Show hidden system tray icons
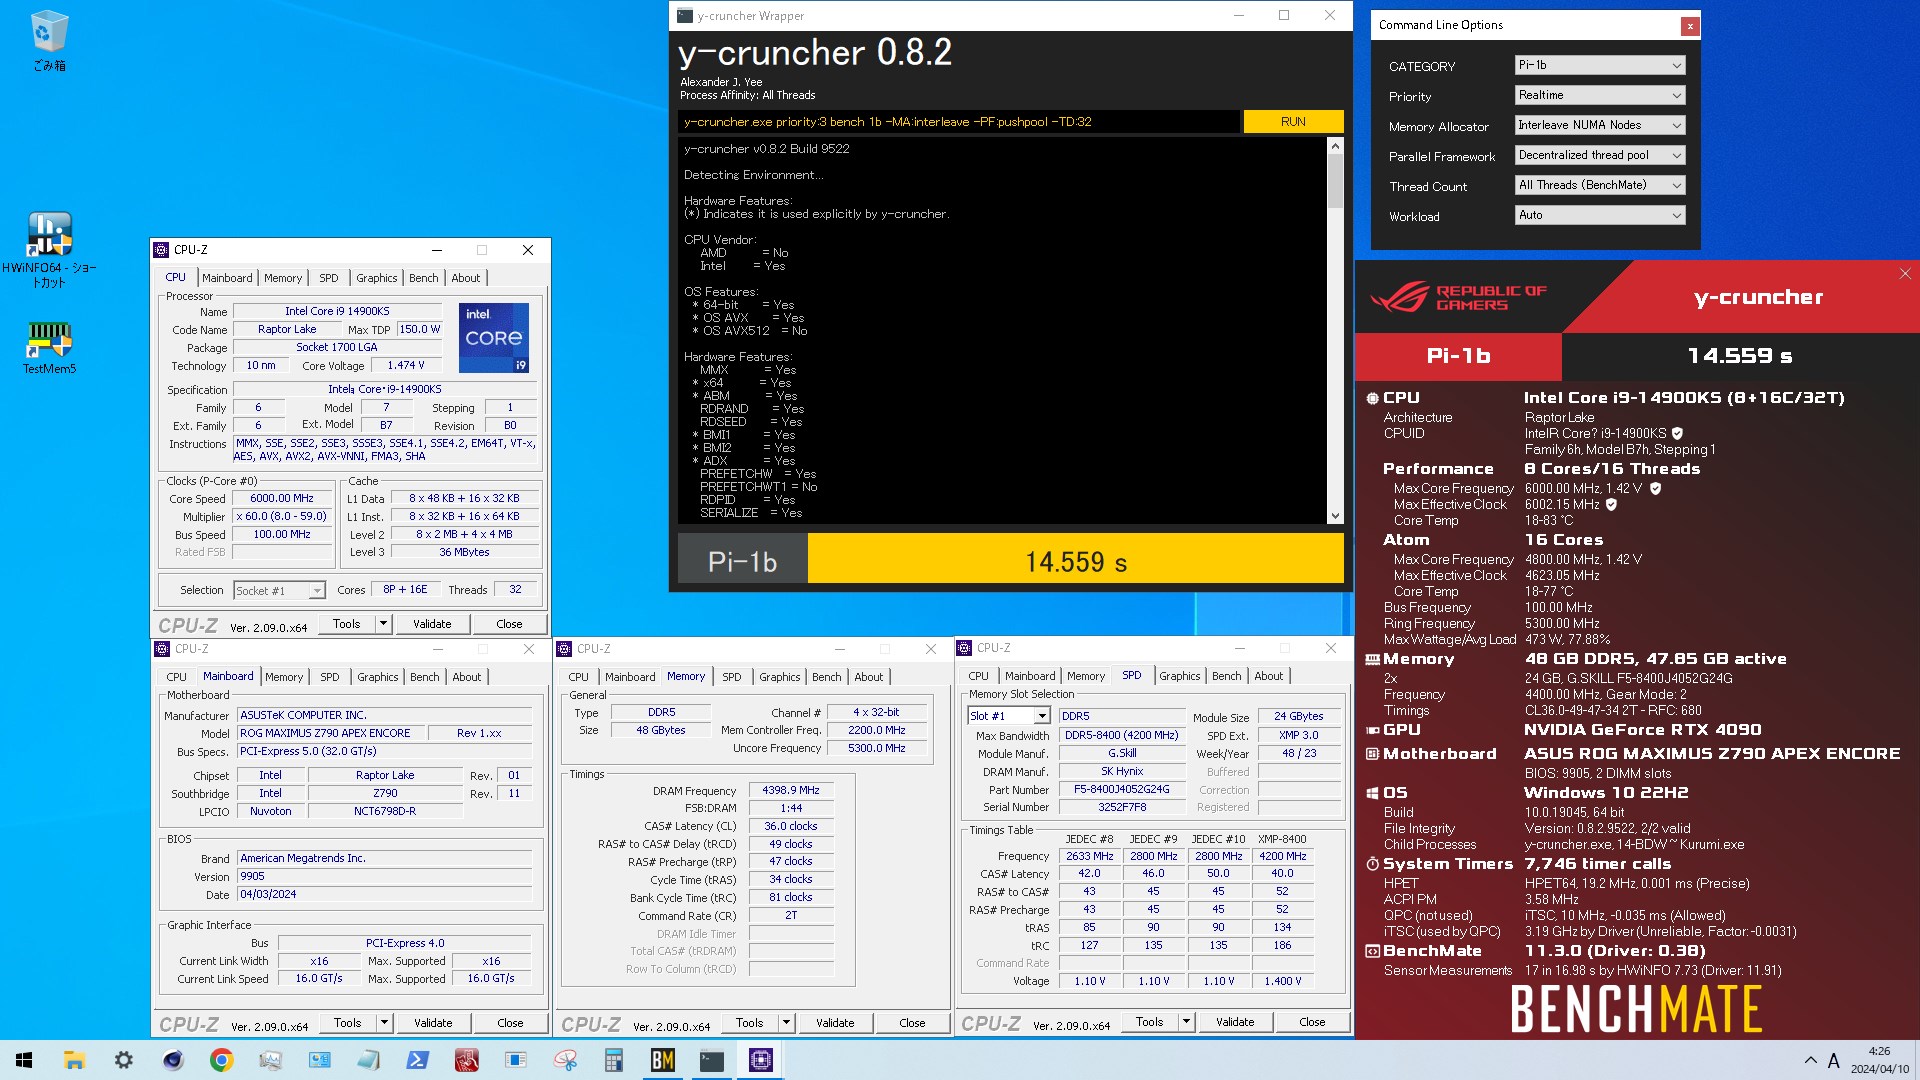Image resolution: width=1920 pixels, height=1080 pixels. tap(1810, 1060)
